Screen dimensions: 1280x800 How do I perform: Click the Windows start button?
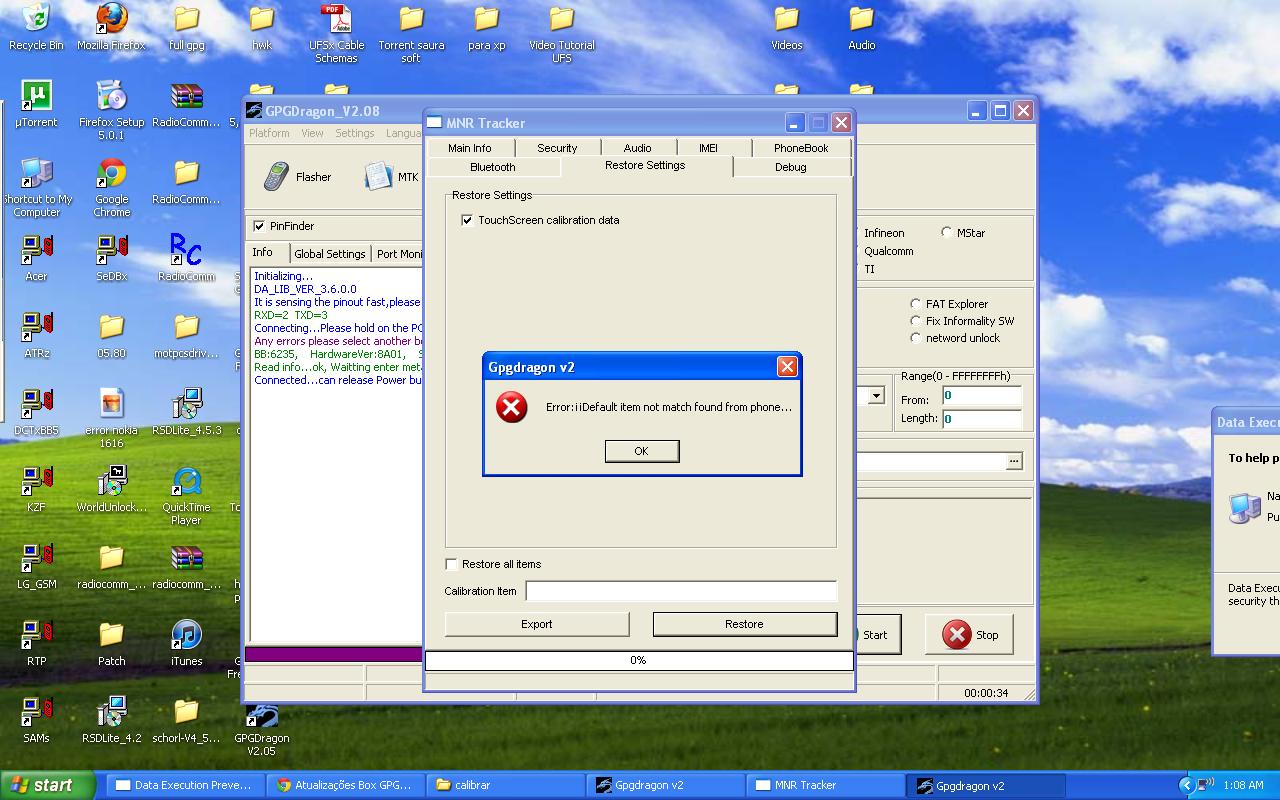47,785
